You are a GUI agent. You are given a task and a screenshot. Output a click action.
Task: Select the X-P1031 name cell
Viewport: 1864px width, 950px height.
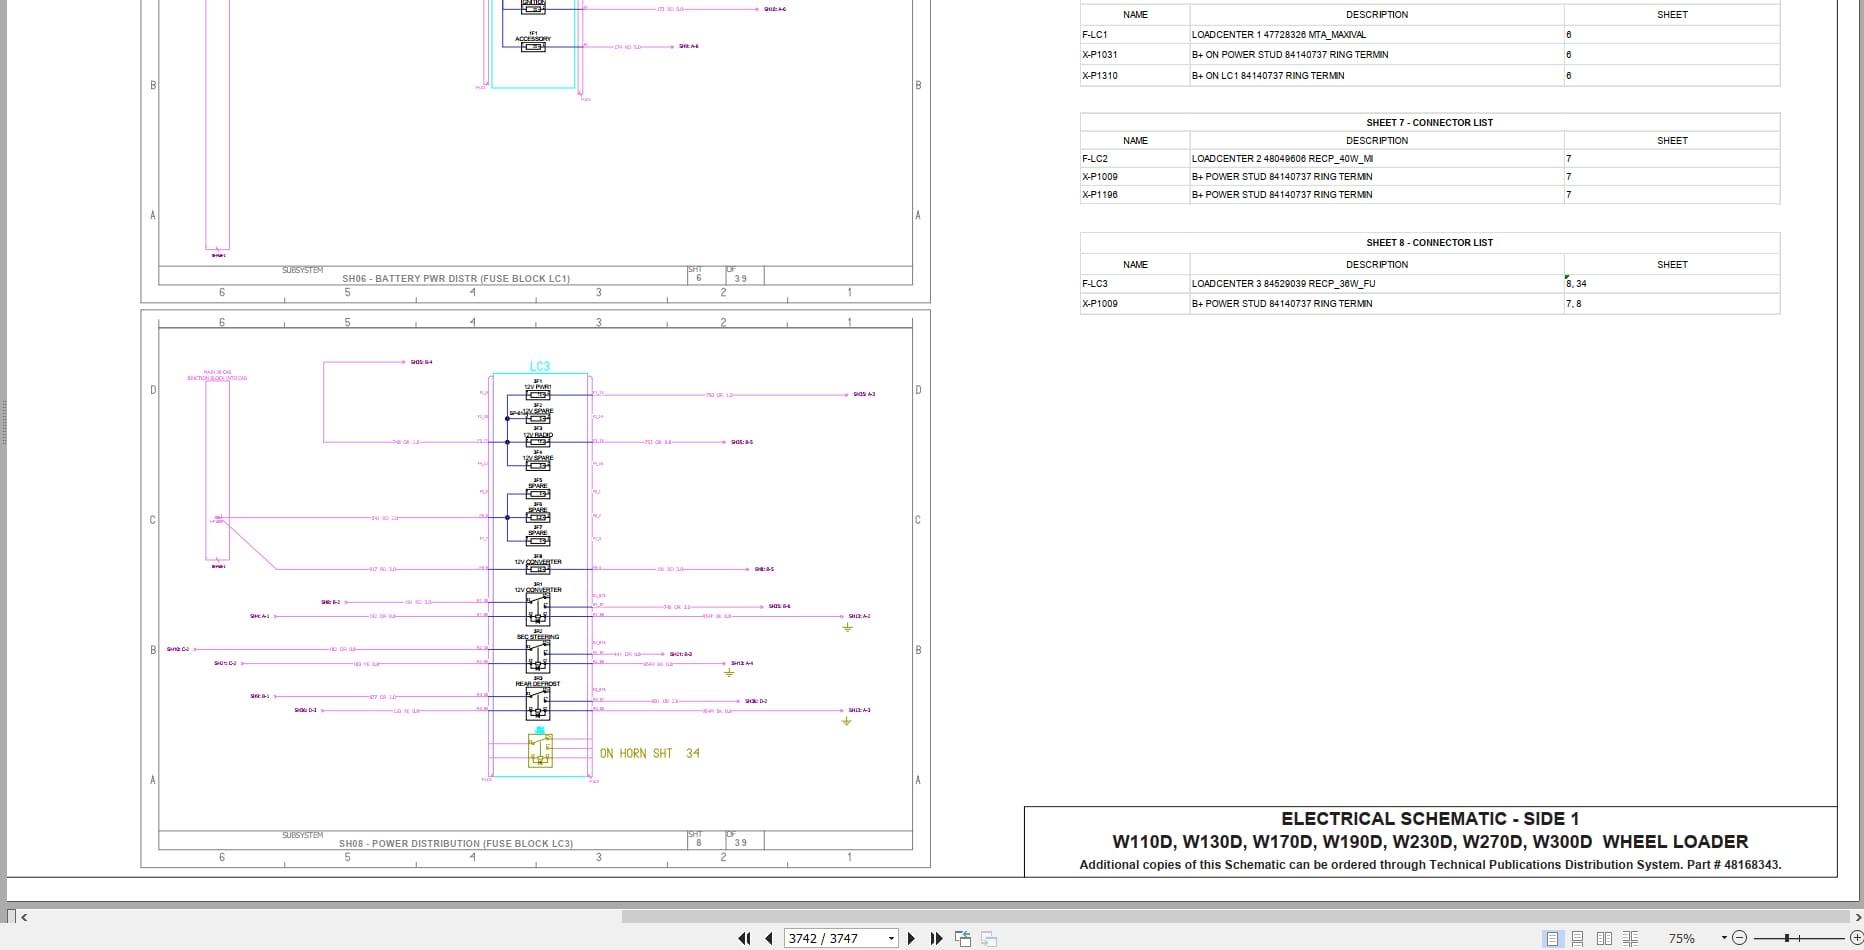click(1135, 54)
